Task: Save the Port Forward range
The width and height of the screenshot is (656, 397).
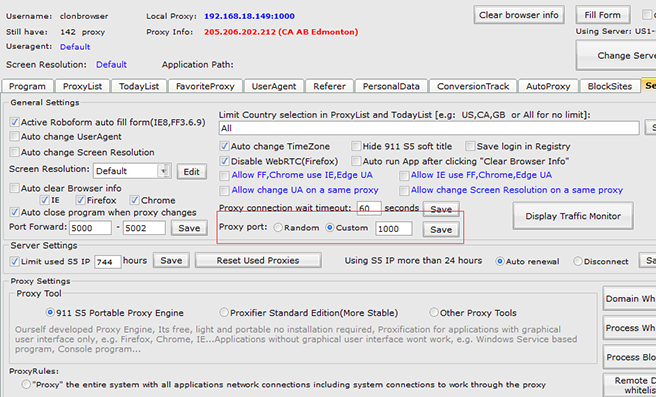Action: coord(189,228)
